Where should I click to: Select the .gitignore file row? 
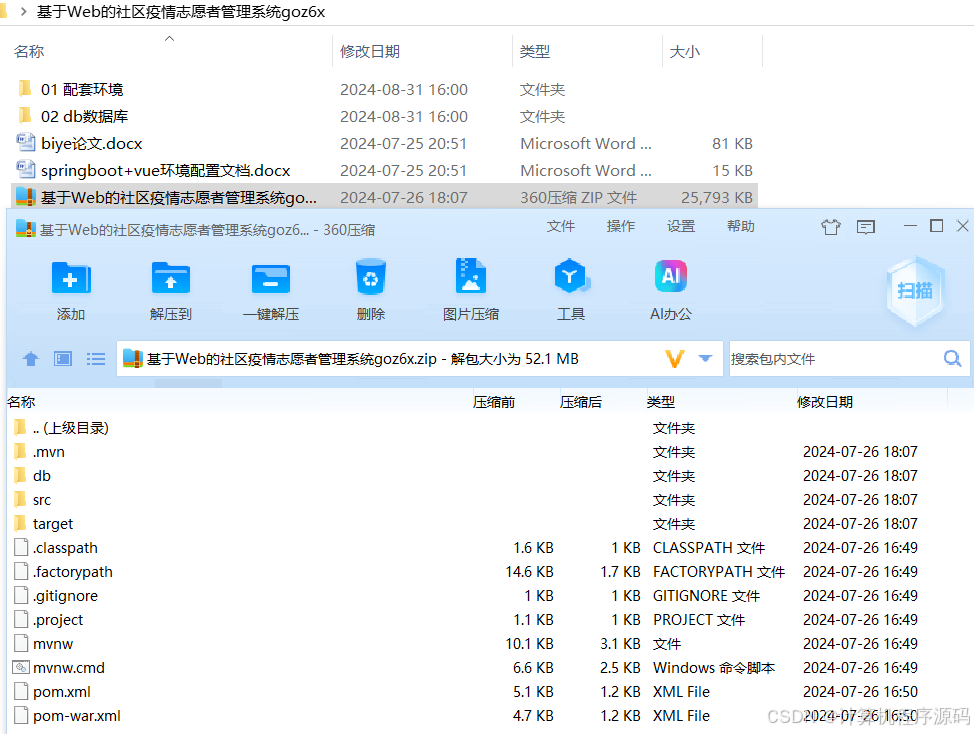pos(478,596)
